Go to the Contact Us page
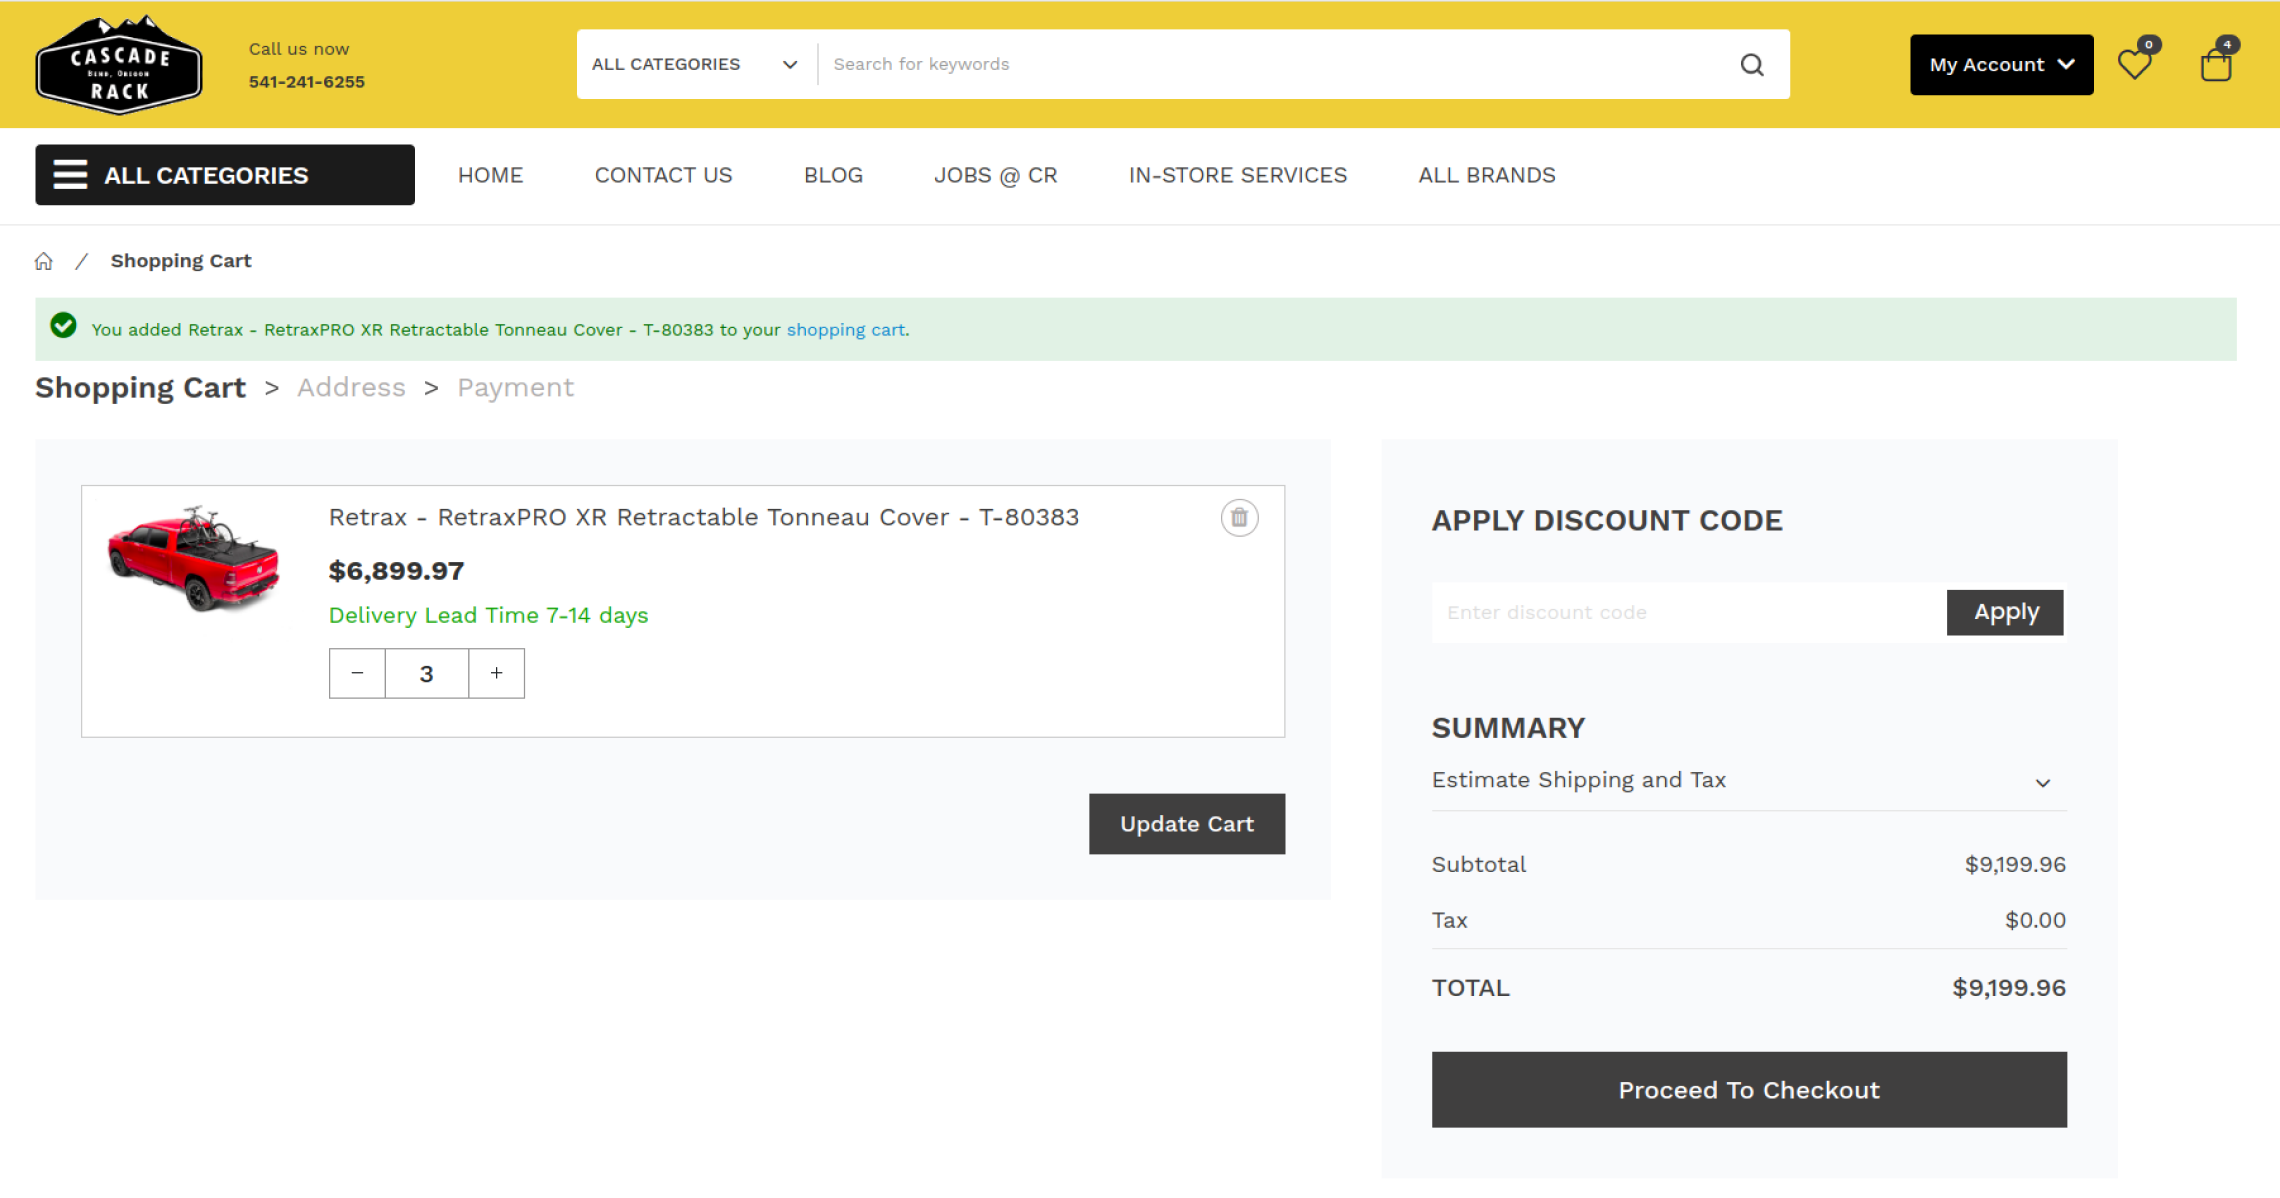The width and height of the screenshot is (2280, 1198). coord(663,175)
